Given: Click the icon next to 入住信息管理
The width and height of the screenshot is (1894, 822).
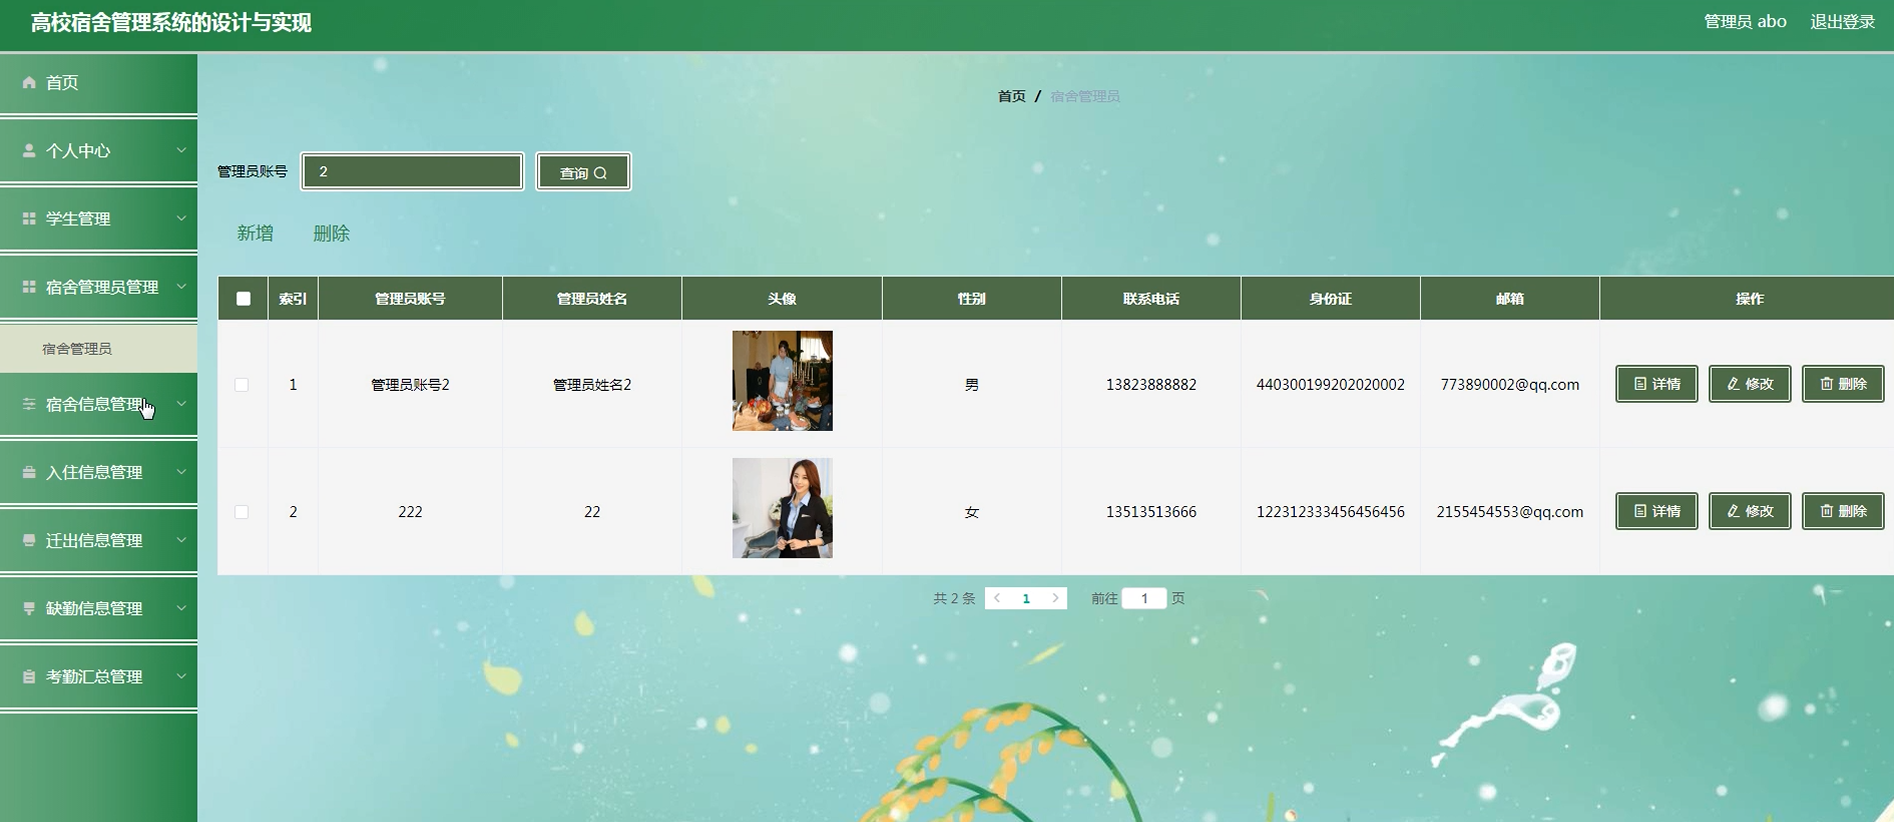Looking at the screenshot, I should [29, 472].
